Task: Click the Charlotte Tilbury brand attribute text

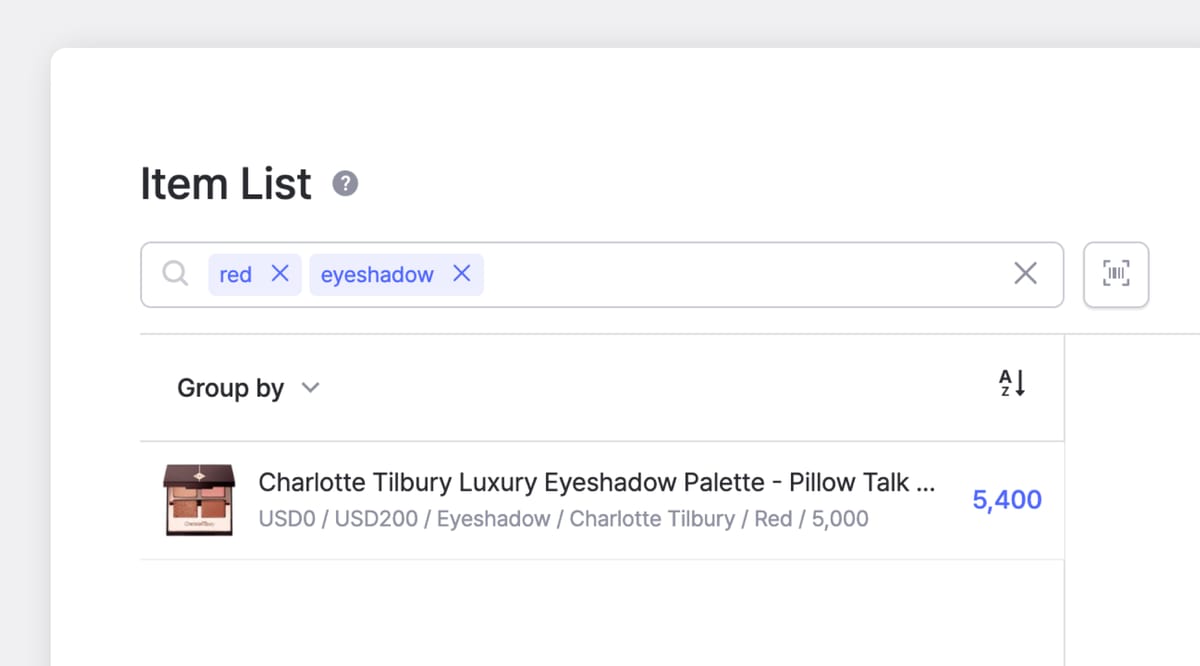Action: [652, 519]
